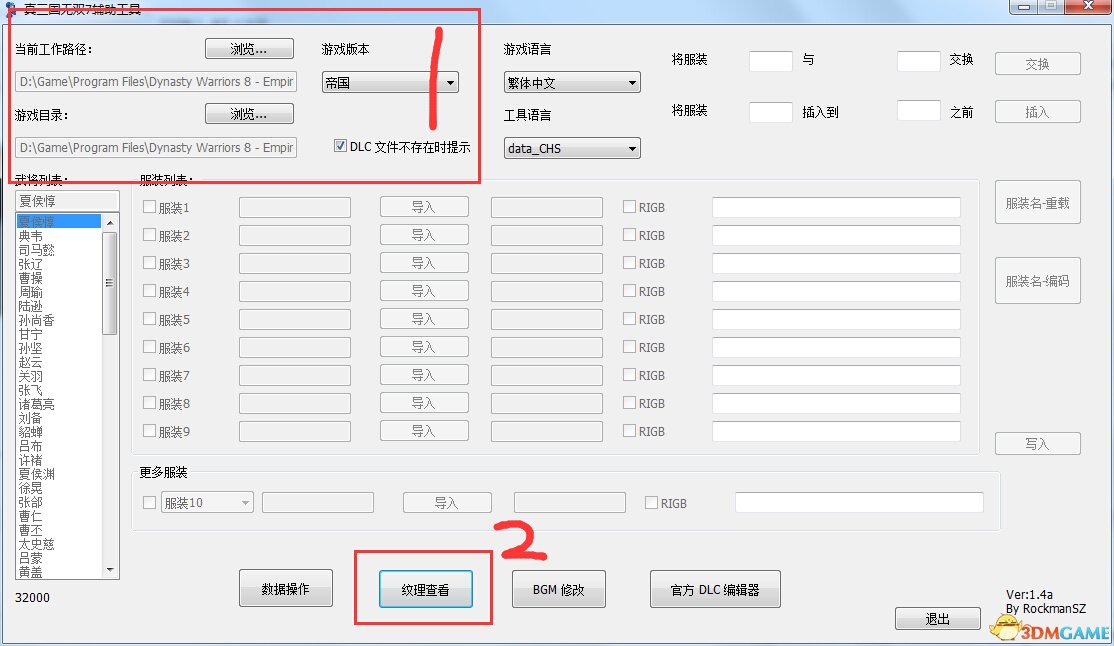Select 黄盖 in the officer list
Screen dimensions: 1114x646
tap(31, 572)
